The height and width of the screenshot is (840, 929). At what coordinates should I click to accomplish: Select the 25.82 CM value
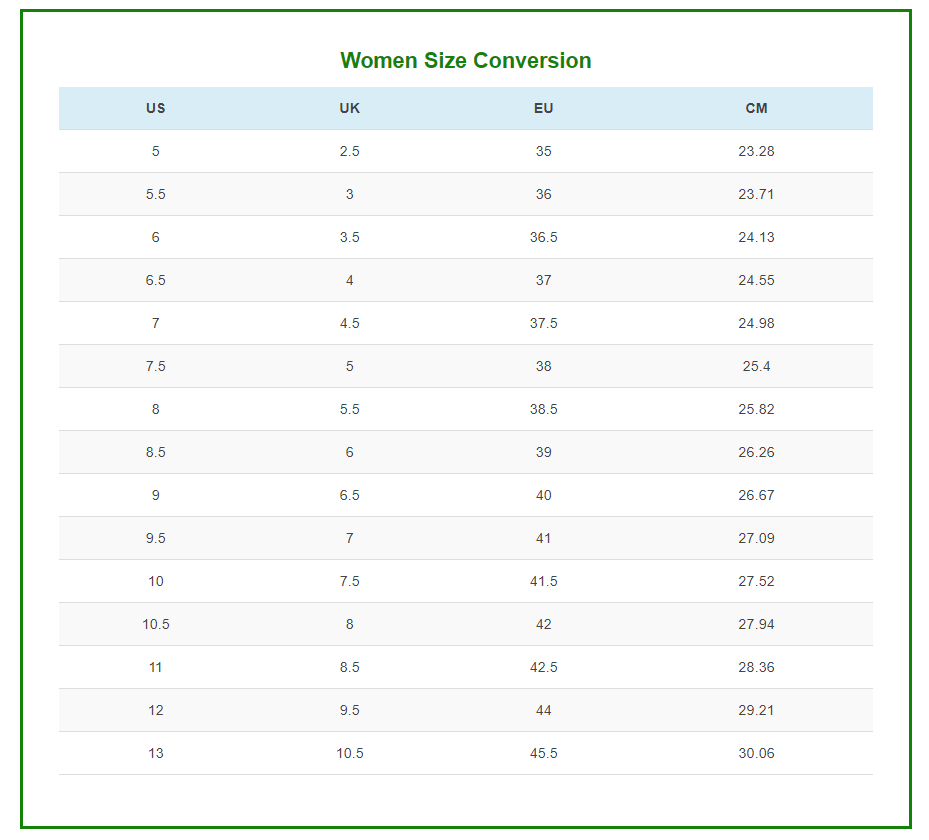click(x=756, y=409)
